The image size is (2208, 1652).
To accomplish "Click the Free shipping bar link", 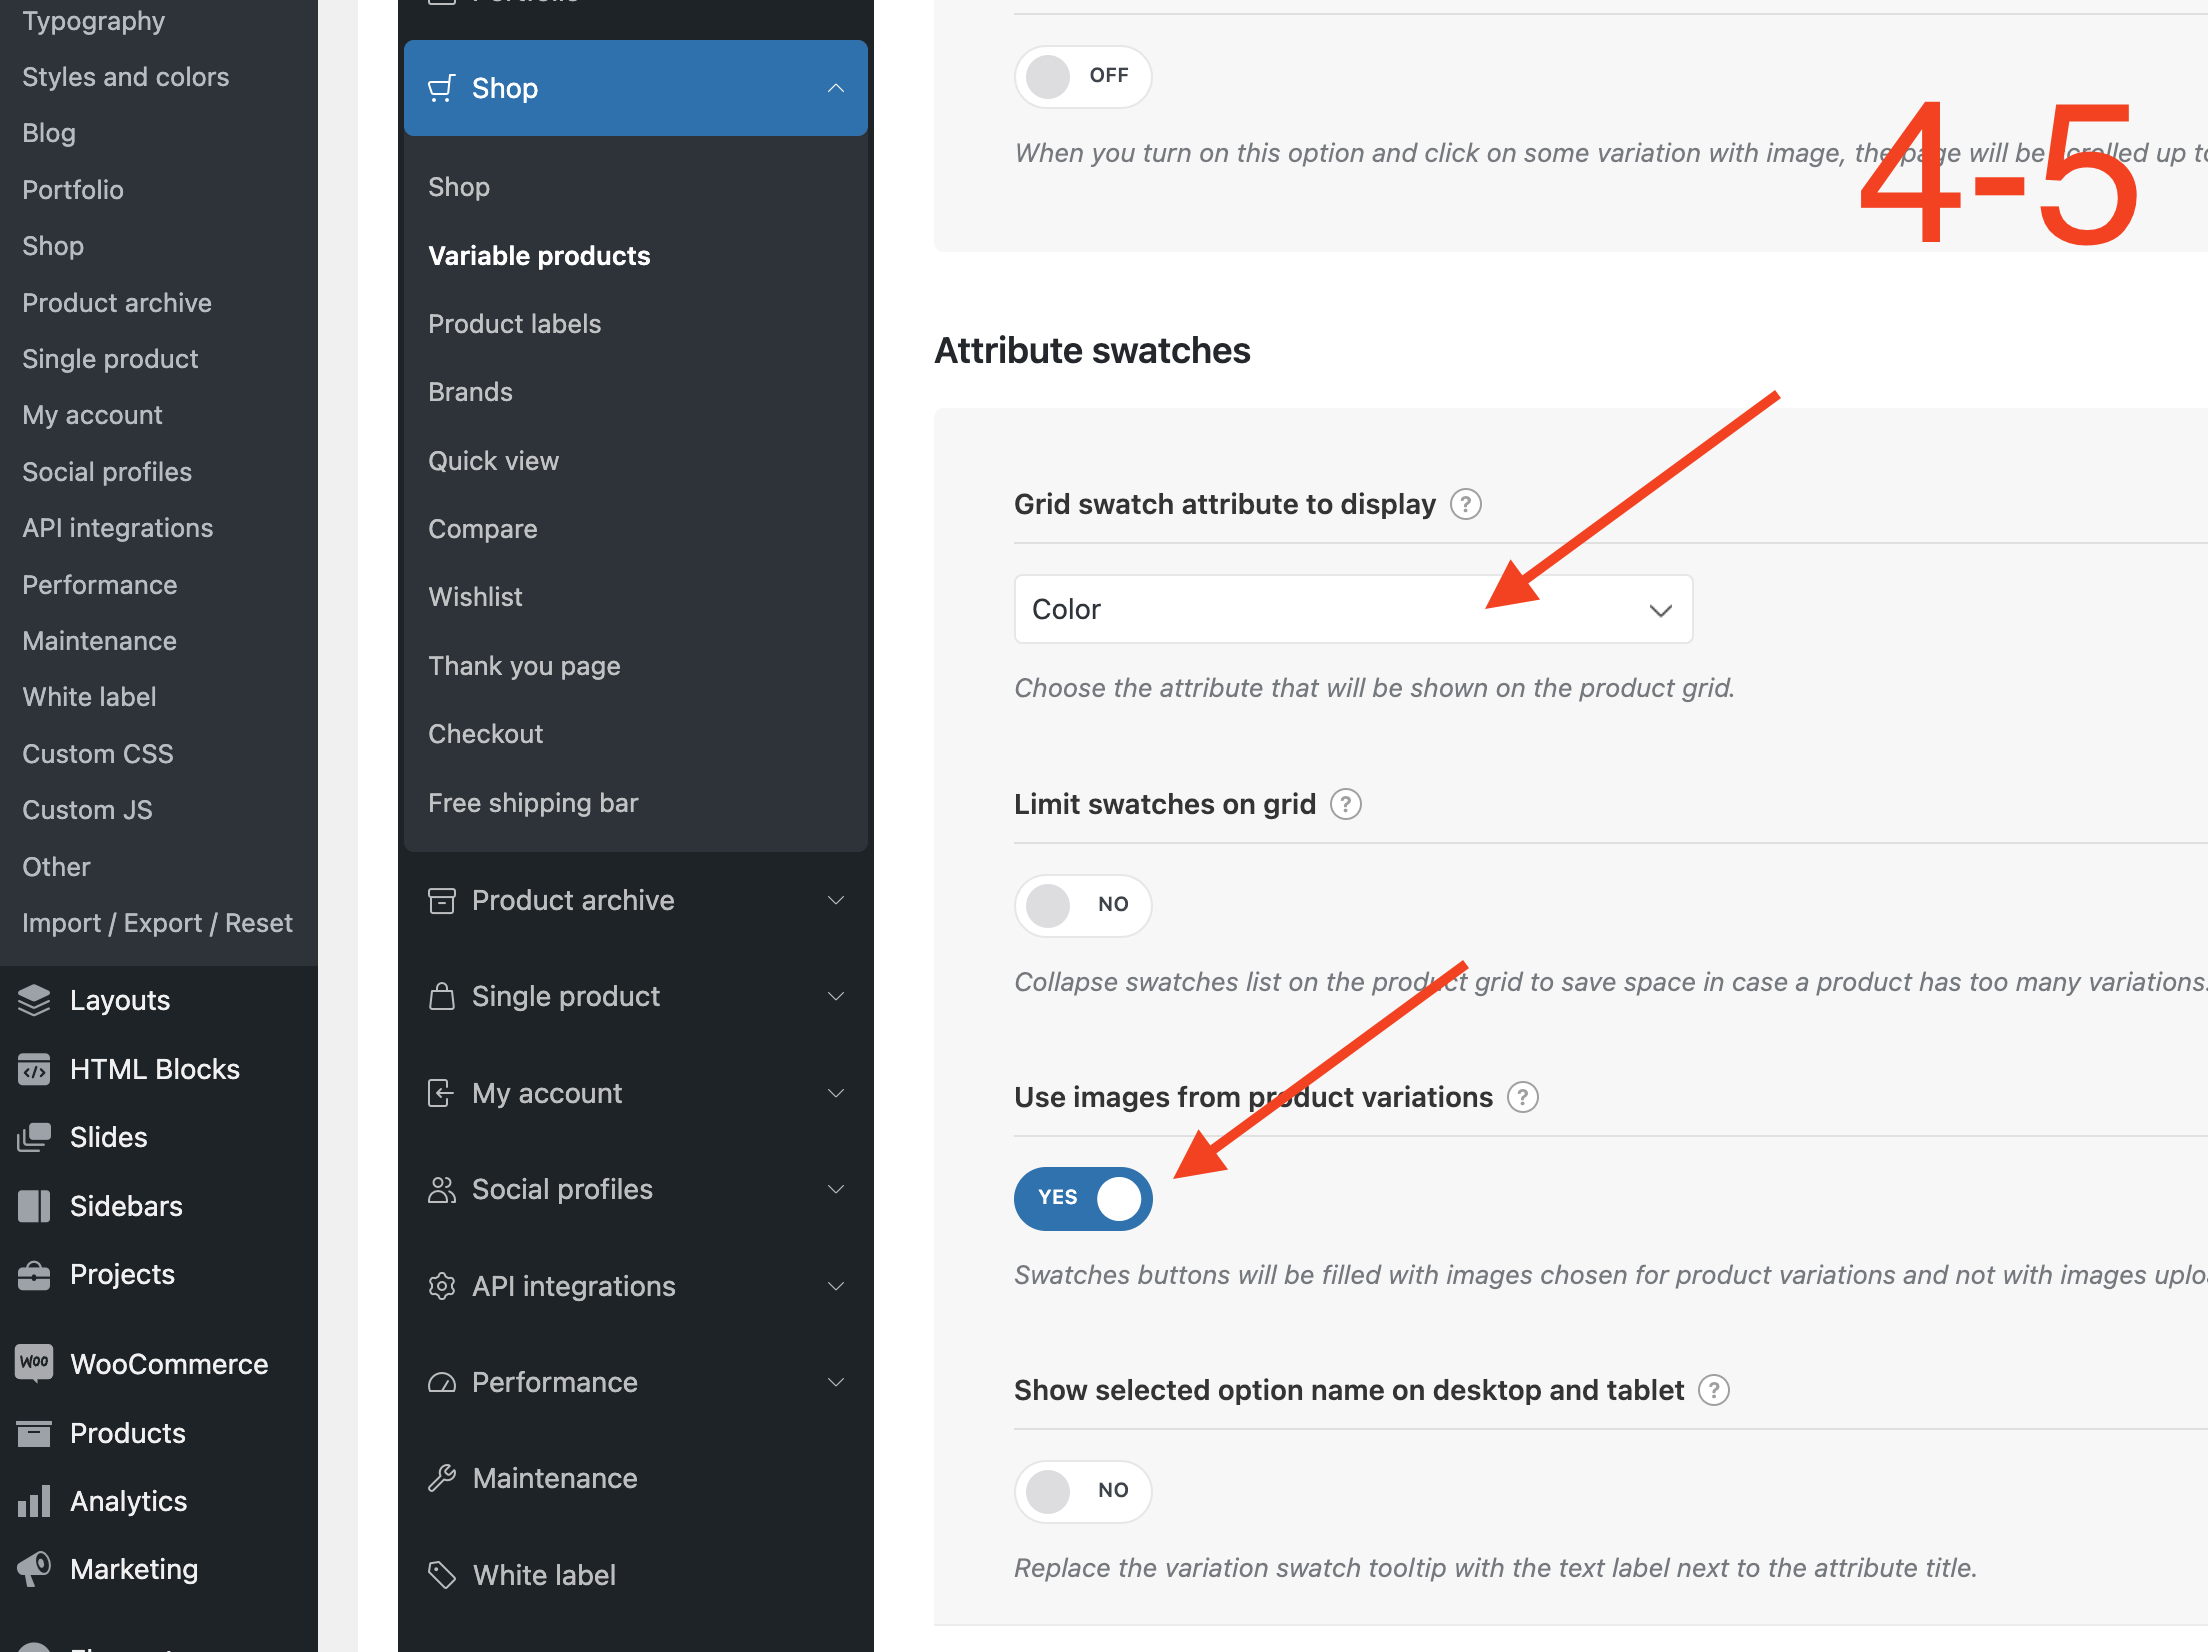I will pos(532,802).
